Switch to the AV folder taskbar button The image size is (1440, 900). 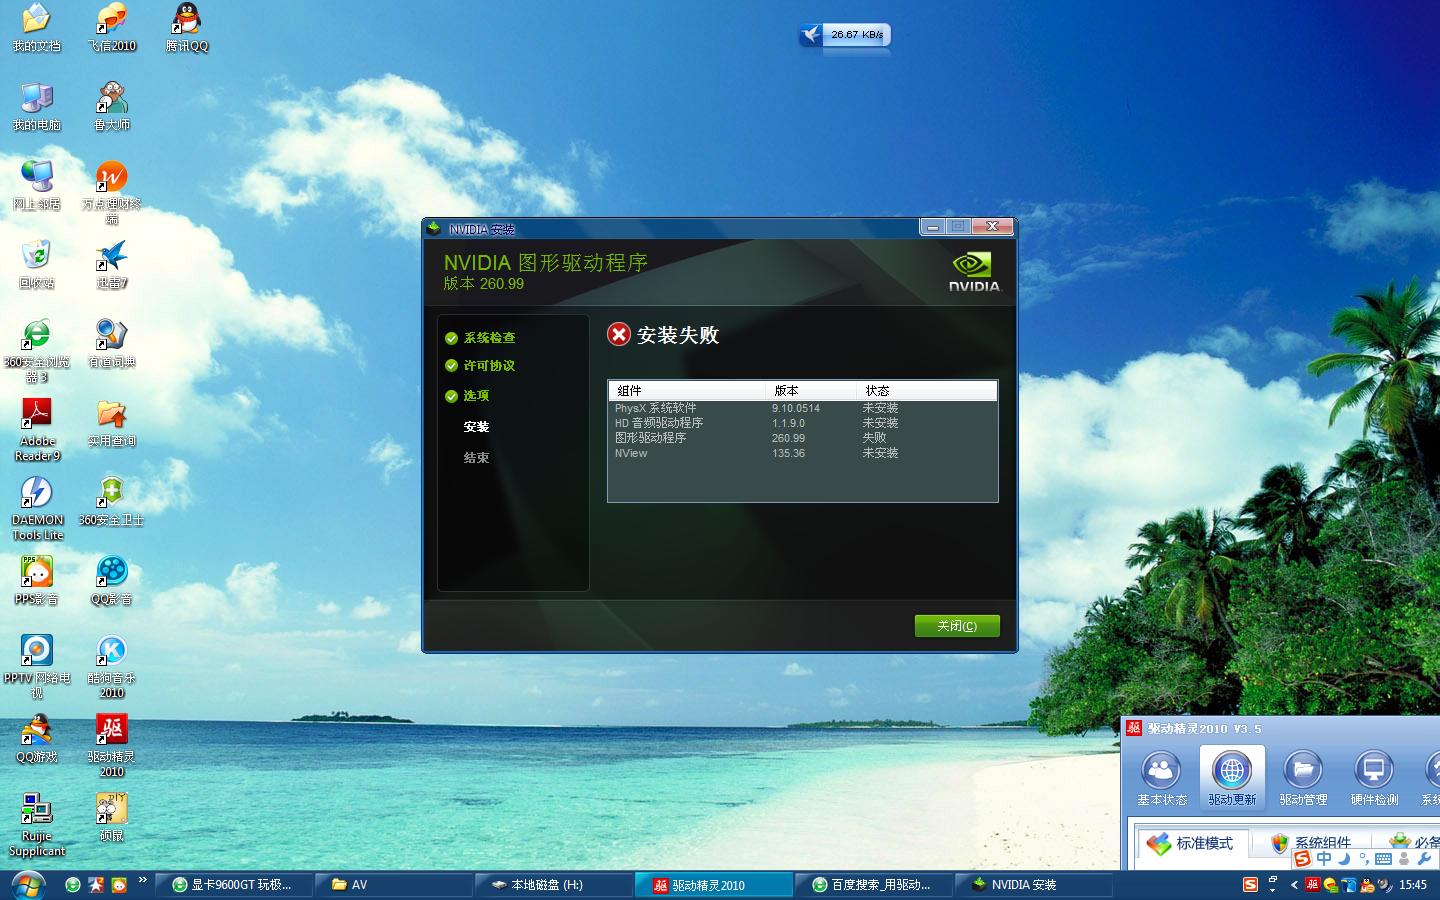point(394,885)
